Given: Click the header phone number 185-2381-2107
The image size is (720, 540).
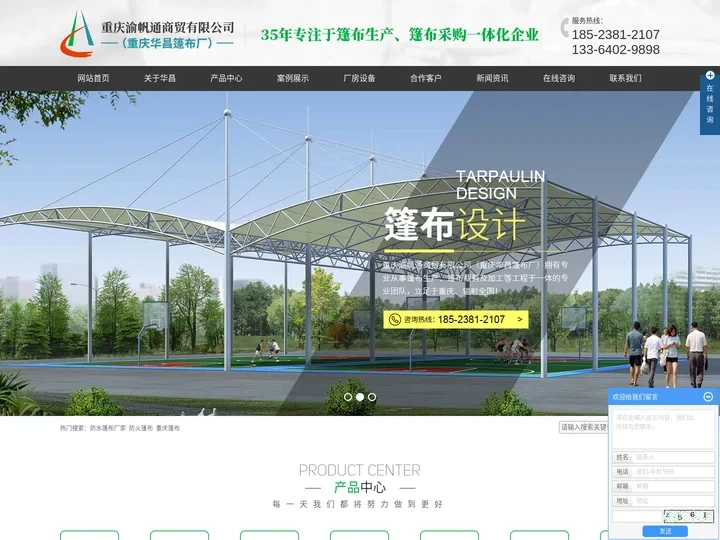Looking at the screenshot, I should pyautogui.click(x=615, y=34).
